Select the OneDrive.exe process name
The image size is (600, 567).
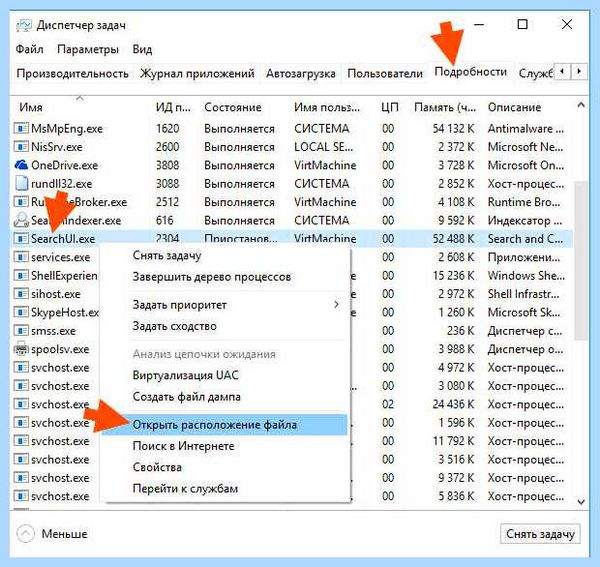(x=64, y=165)
